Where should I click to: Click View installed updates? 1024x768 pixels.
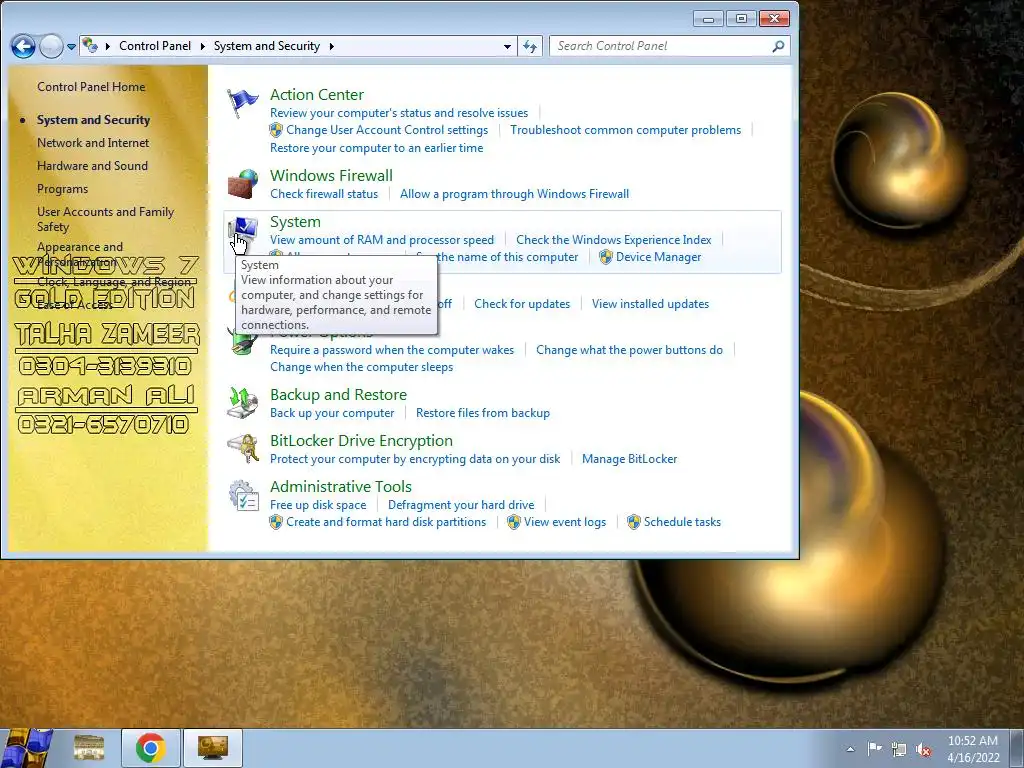pyautogui.click(x=650, y=304)
